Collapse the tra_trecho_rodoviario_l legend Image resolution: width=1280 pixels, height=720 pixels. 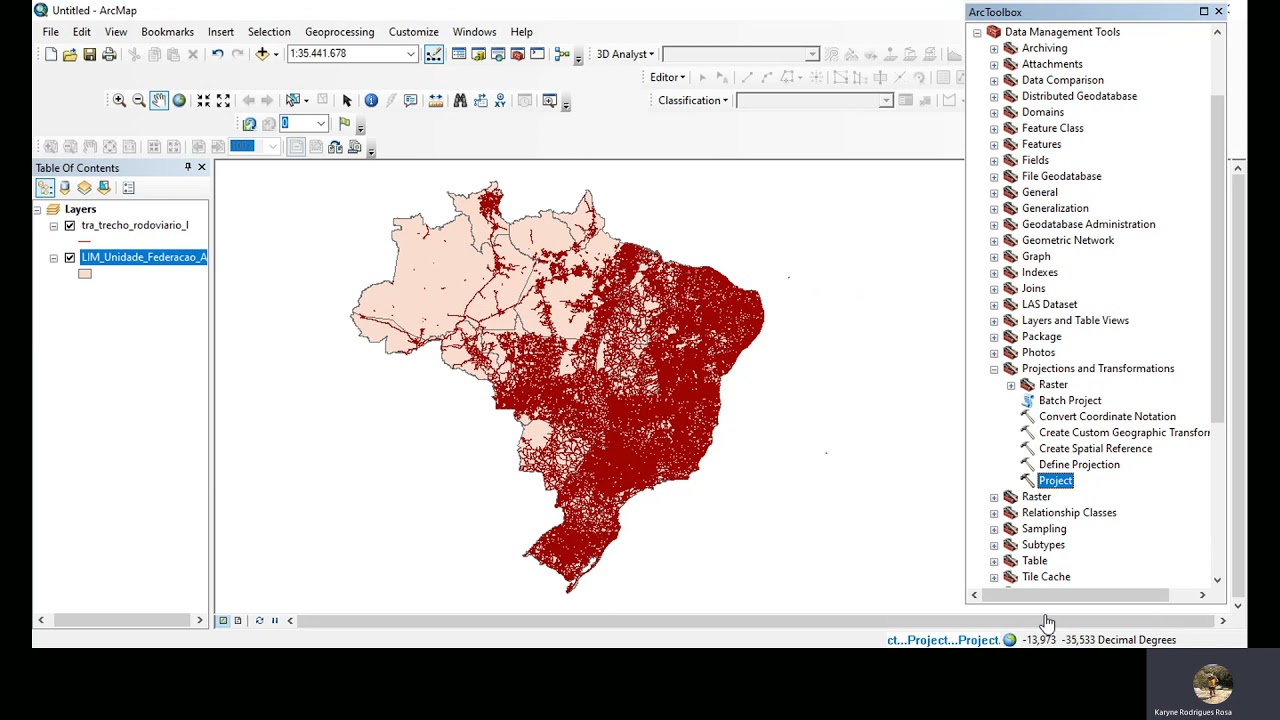[54, 226]
